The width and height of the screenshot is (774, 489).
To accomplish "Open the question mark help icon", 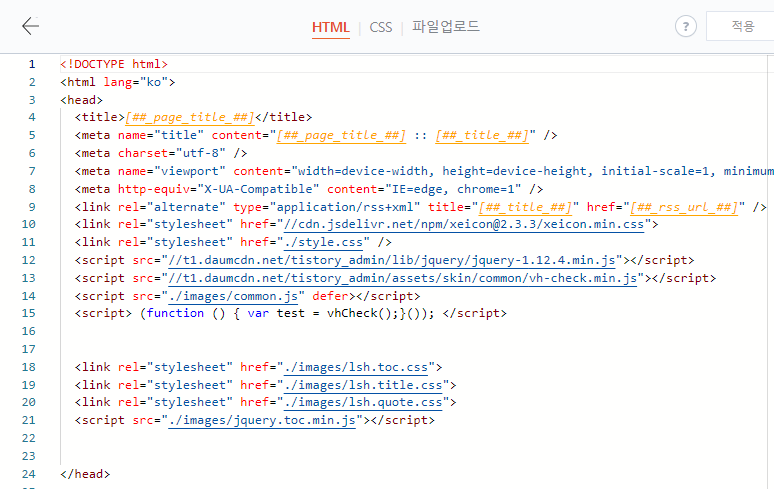I will (686, 26).
